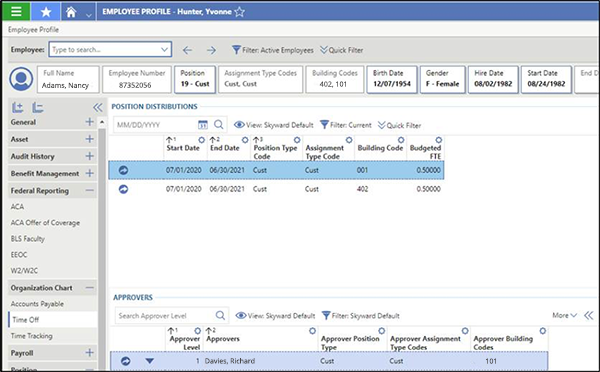The image size is (600, 372).
Task: Select Time Off in the sidebar
Action: (53, 320)
